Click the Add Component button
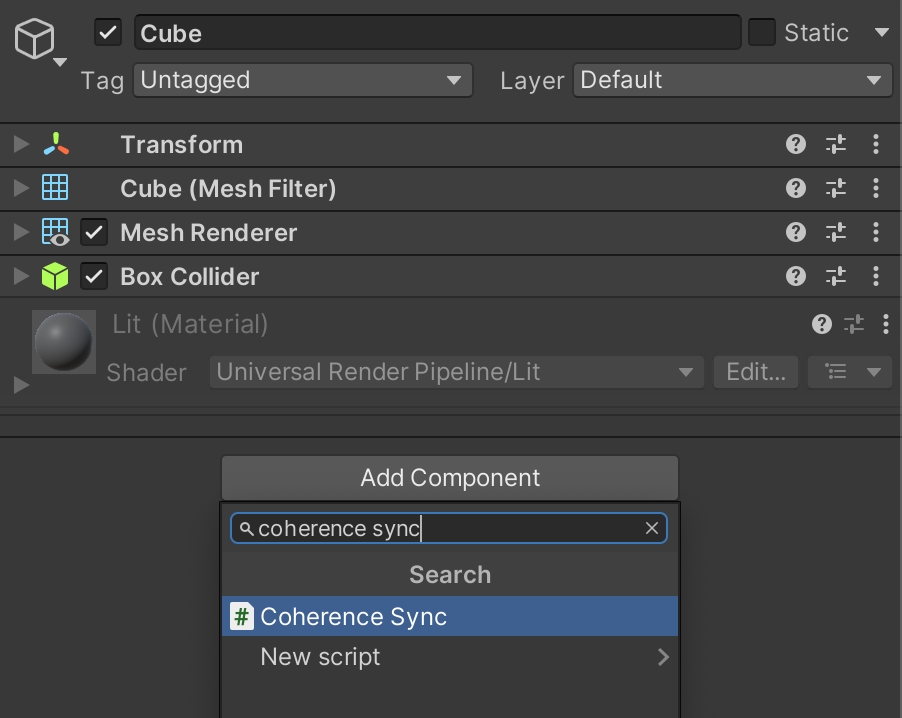Screen dimensions: 902x718 click(450, 478)
